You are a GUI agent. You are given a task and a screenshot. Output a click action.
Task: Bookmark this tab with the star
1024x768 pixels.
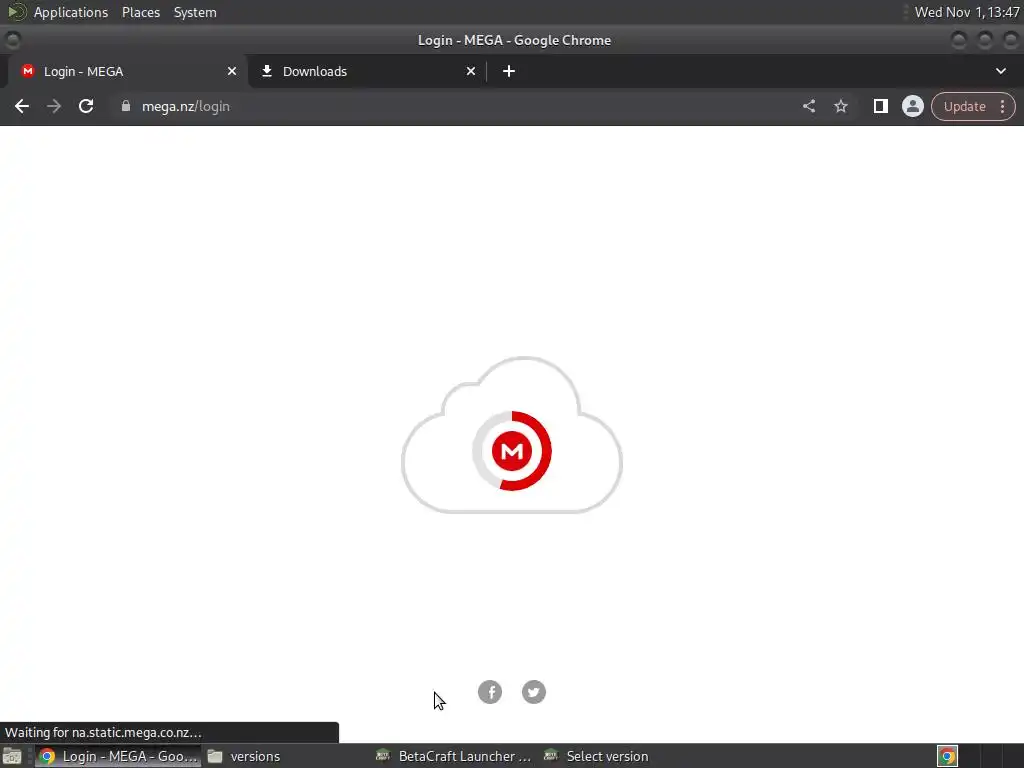coord(840,106)
